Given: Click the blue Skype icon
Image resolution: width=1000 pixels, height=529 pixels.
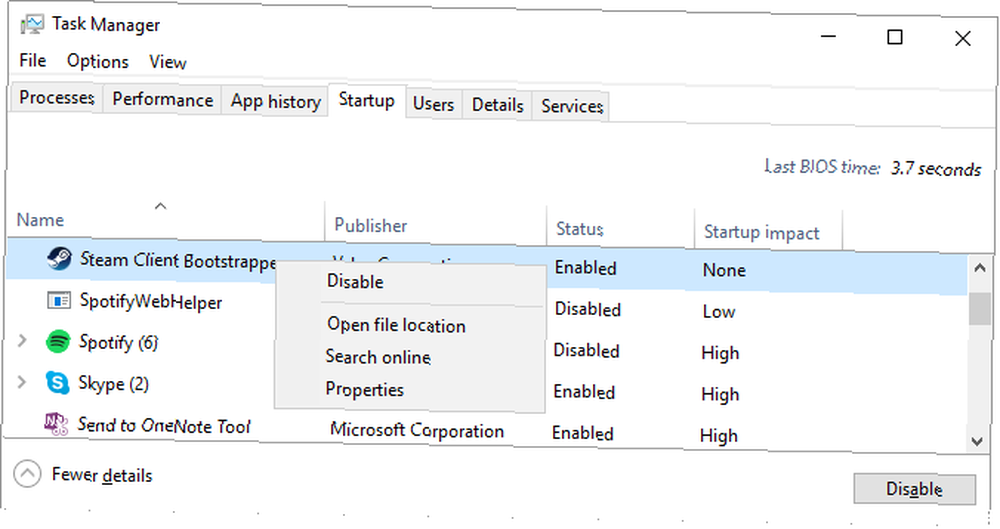Looking at the screenshot, I should (x=57, y=382).
